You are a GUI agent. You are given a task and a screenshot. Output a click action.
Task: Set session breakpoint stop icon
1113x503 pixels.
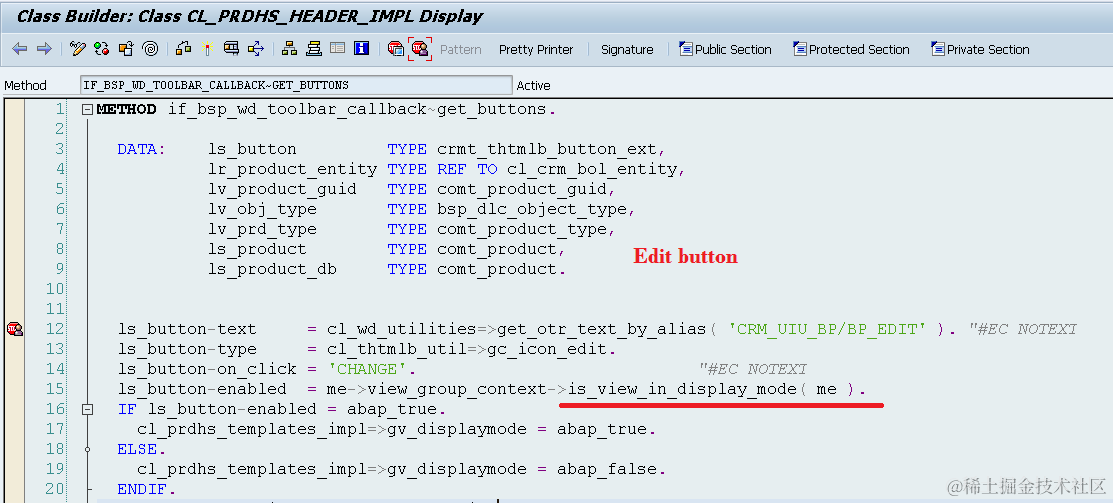point(396,49)
